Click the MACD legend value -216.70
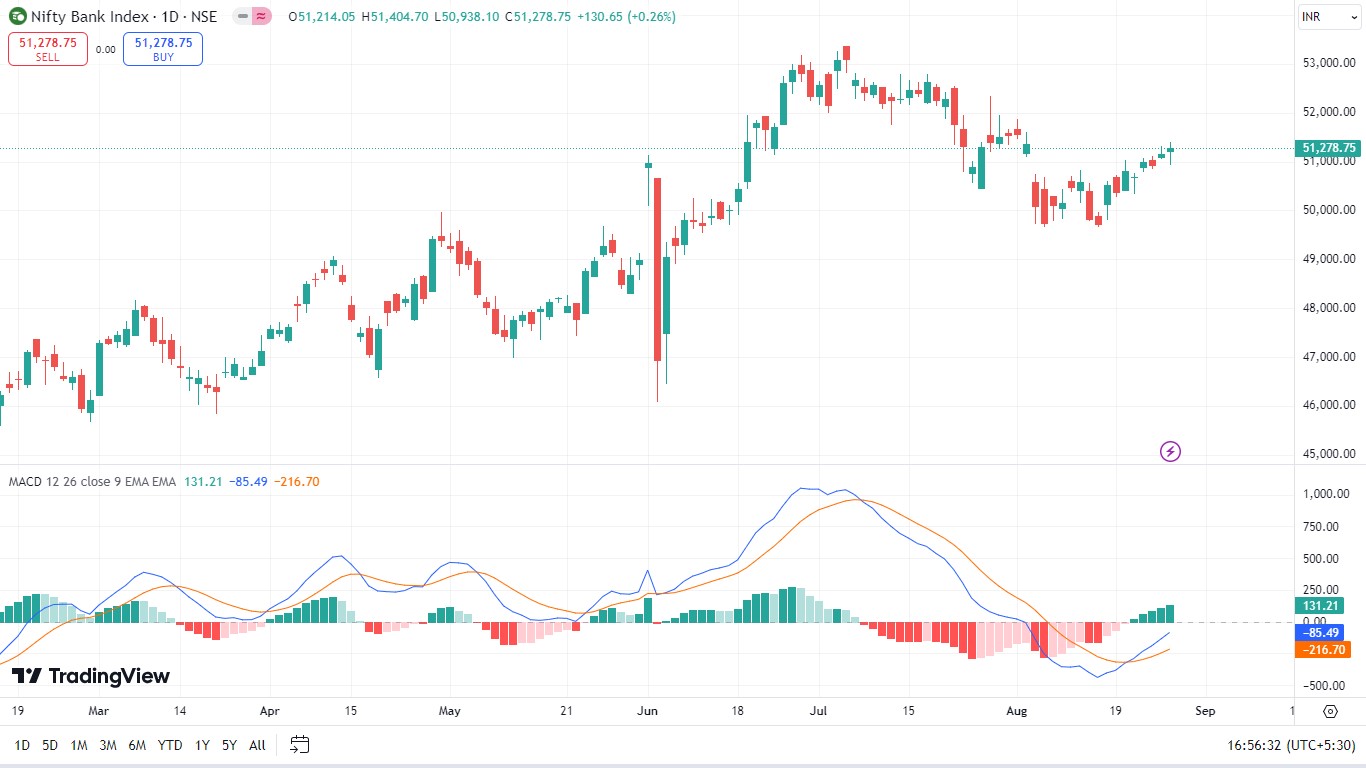 click(x=296, y=481)
